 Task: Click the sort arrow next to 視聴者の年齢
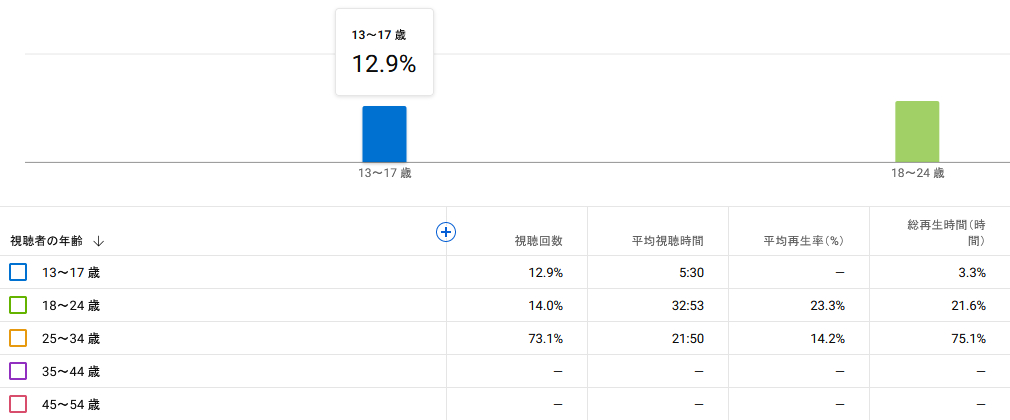[98, 242]
